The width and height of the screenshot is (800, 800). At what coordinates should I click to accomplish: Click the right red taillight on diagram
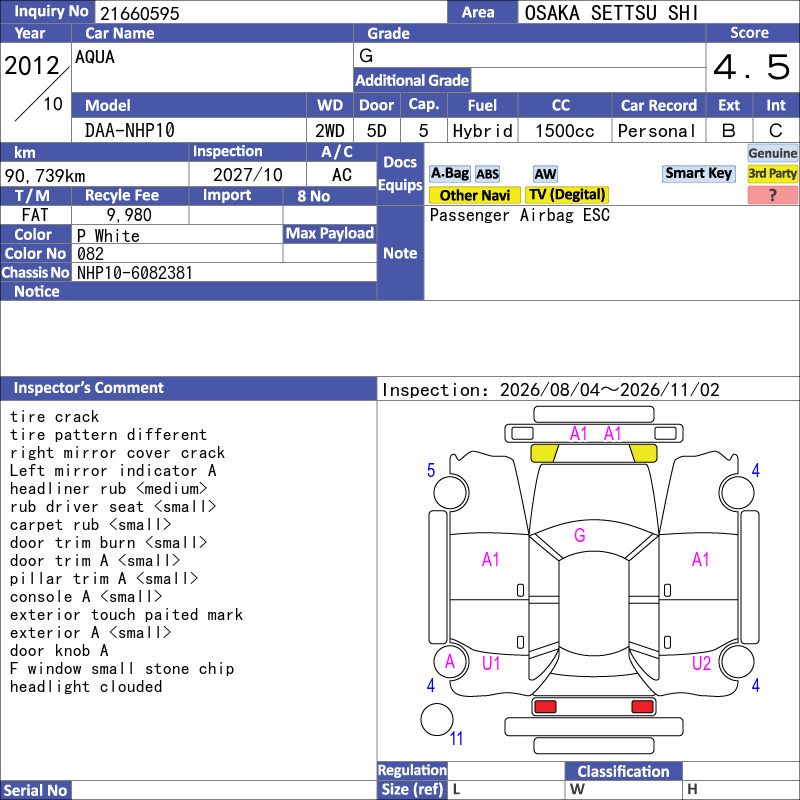[642, 707]
